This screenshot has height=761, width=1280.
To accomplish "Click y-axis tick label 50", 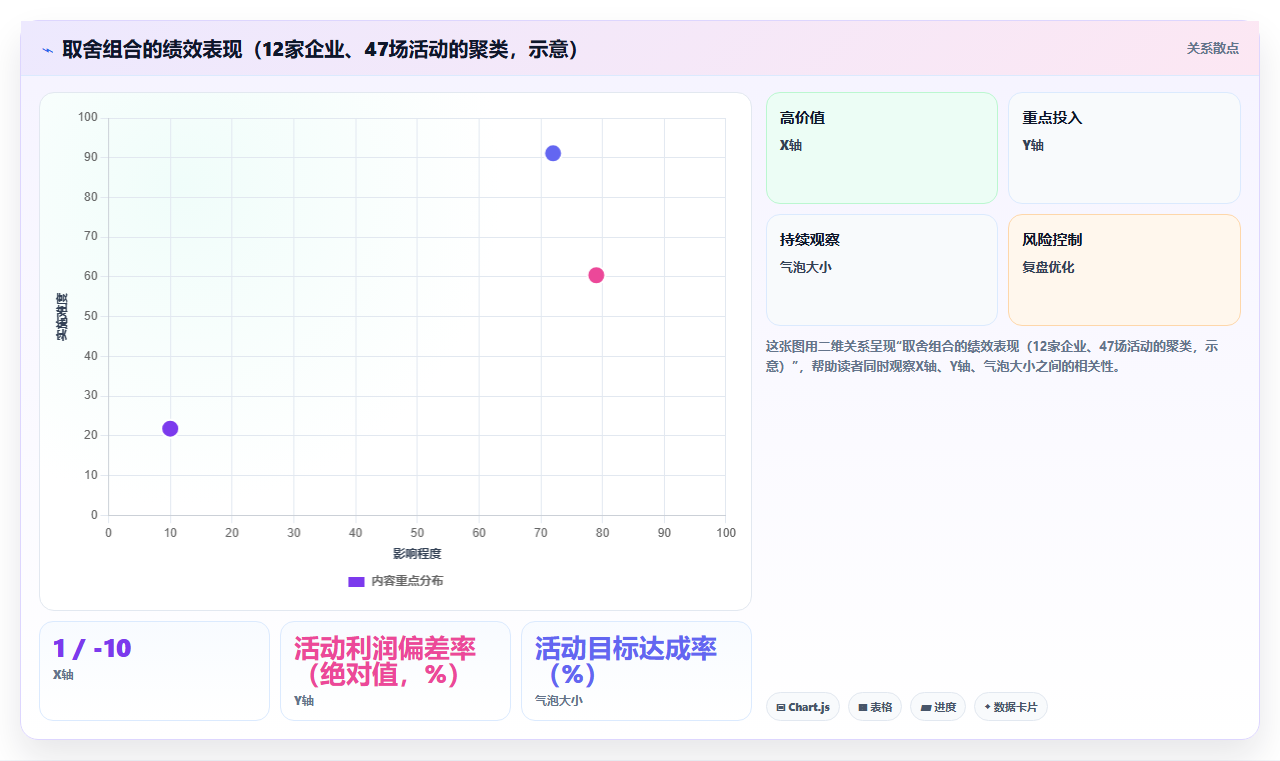I will (x=91, y=316).
